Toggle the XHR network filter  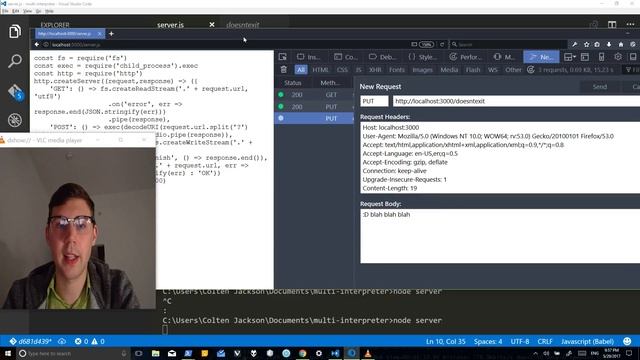pyautogui.click(x=375, y=70)
